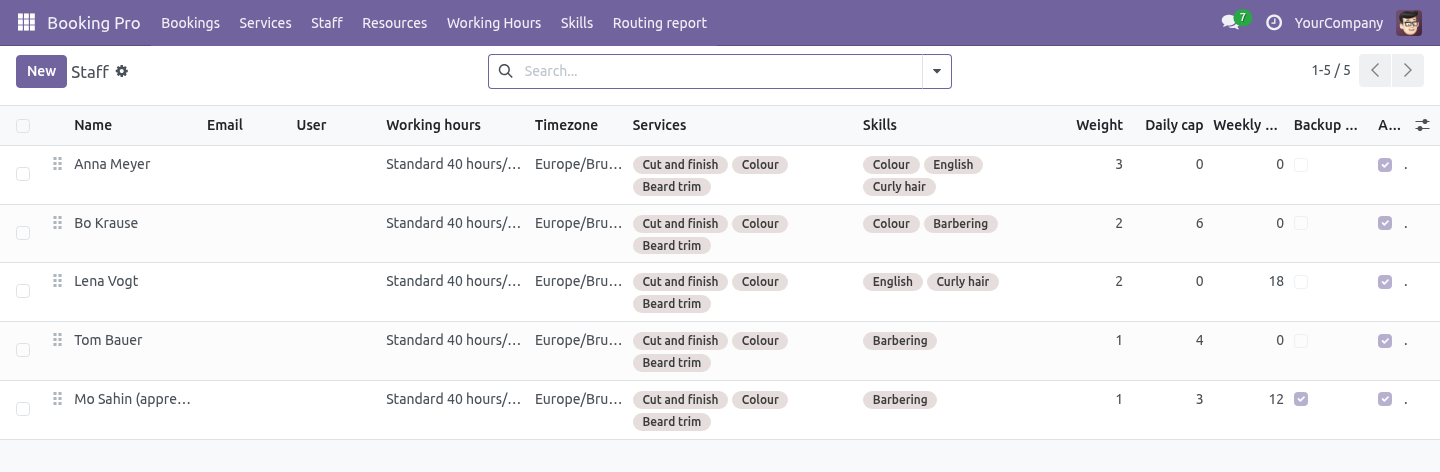Open the Bookings menu
Image resolution: width=1440 pixels, height=472 pixels.
tap(190, 22)
